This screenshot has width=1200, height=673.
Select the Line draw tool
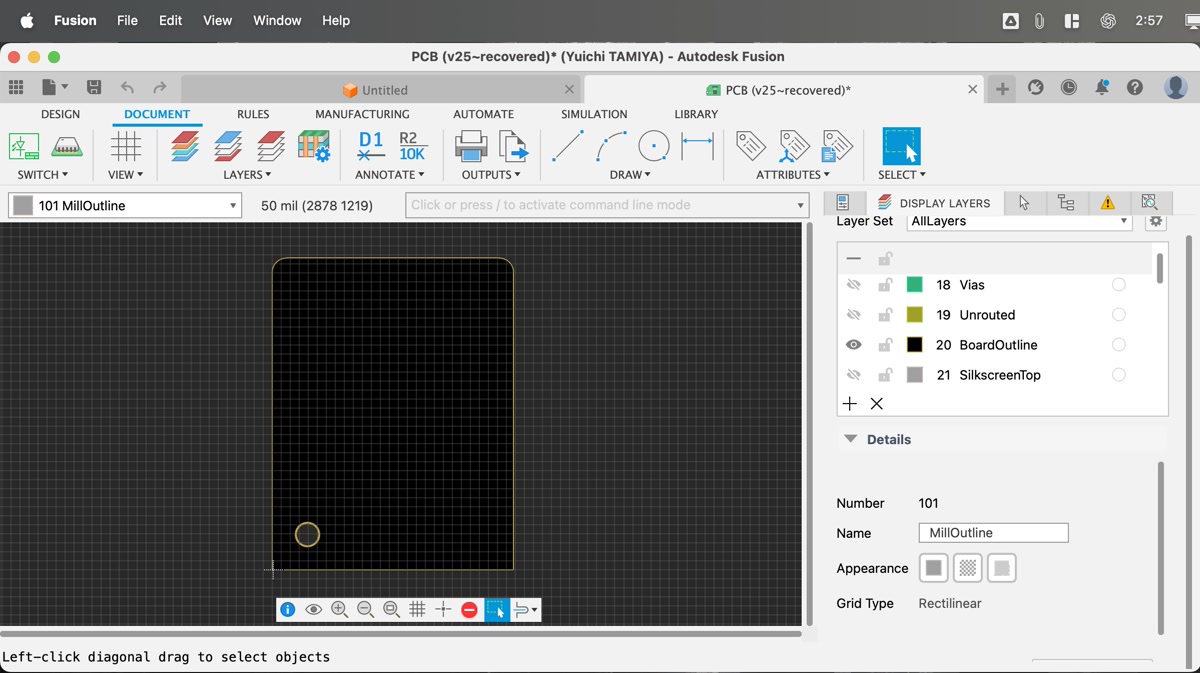567,146
